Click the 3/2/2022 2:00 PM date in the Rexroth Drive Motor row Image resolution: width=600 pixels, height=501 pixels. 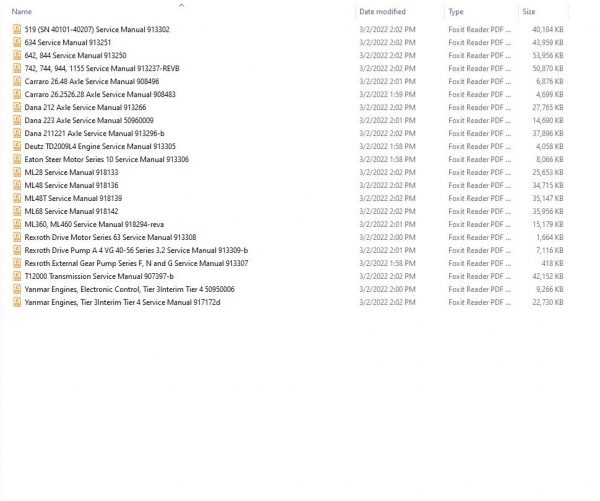(387, 238)
